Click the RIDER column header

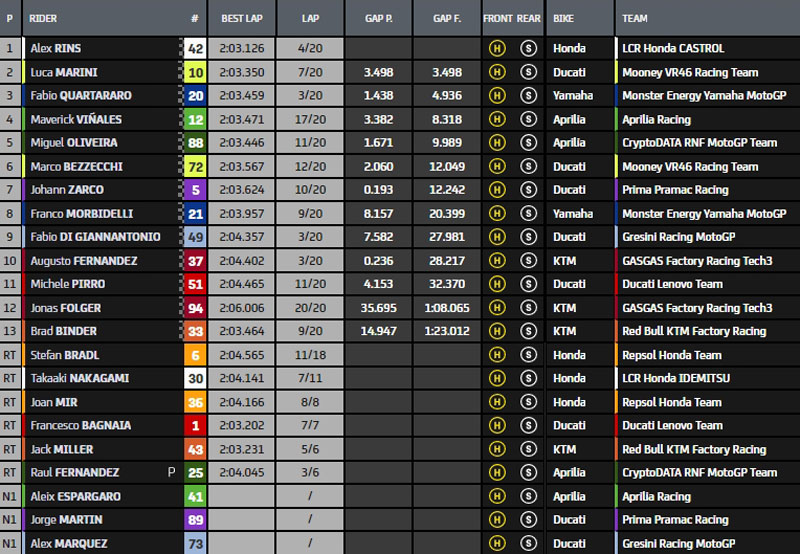pyautogui.click(x=45, y=18)
